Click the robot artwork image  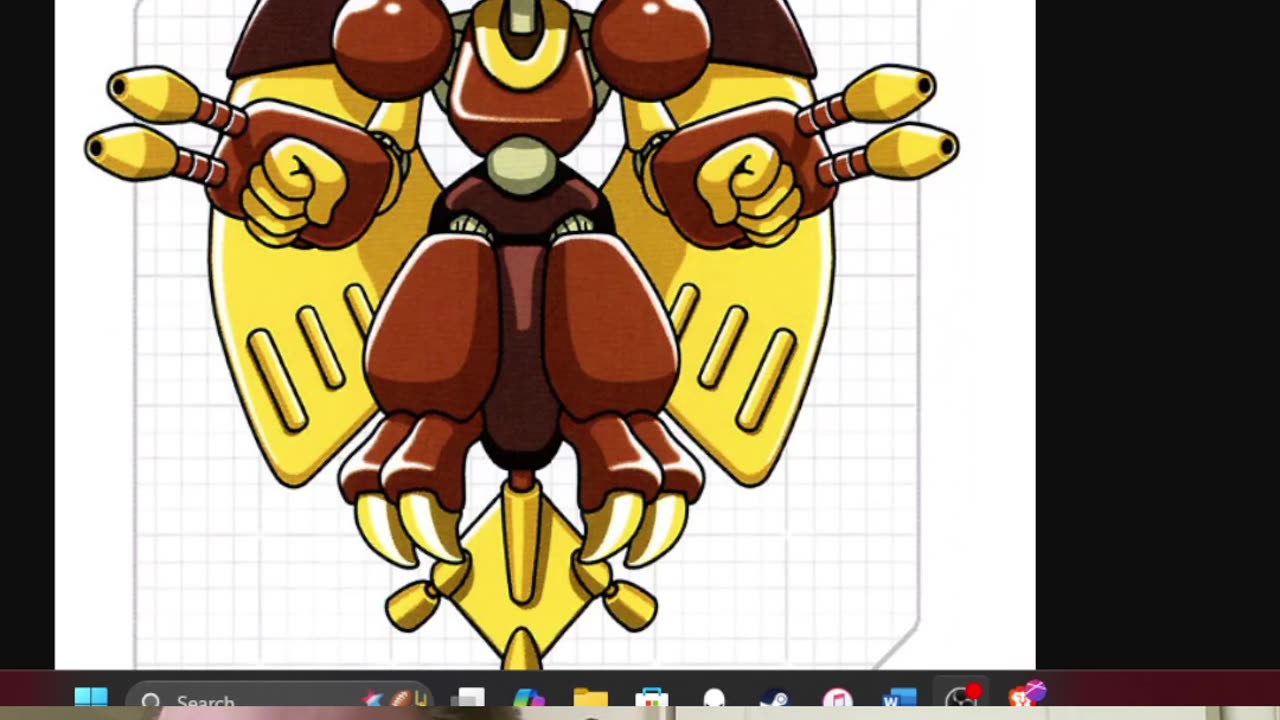coord(522,334)
